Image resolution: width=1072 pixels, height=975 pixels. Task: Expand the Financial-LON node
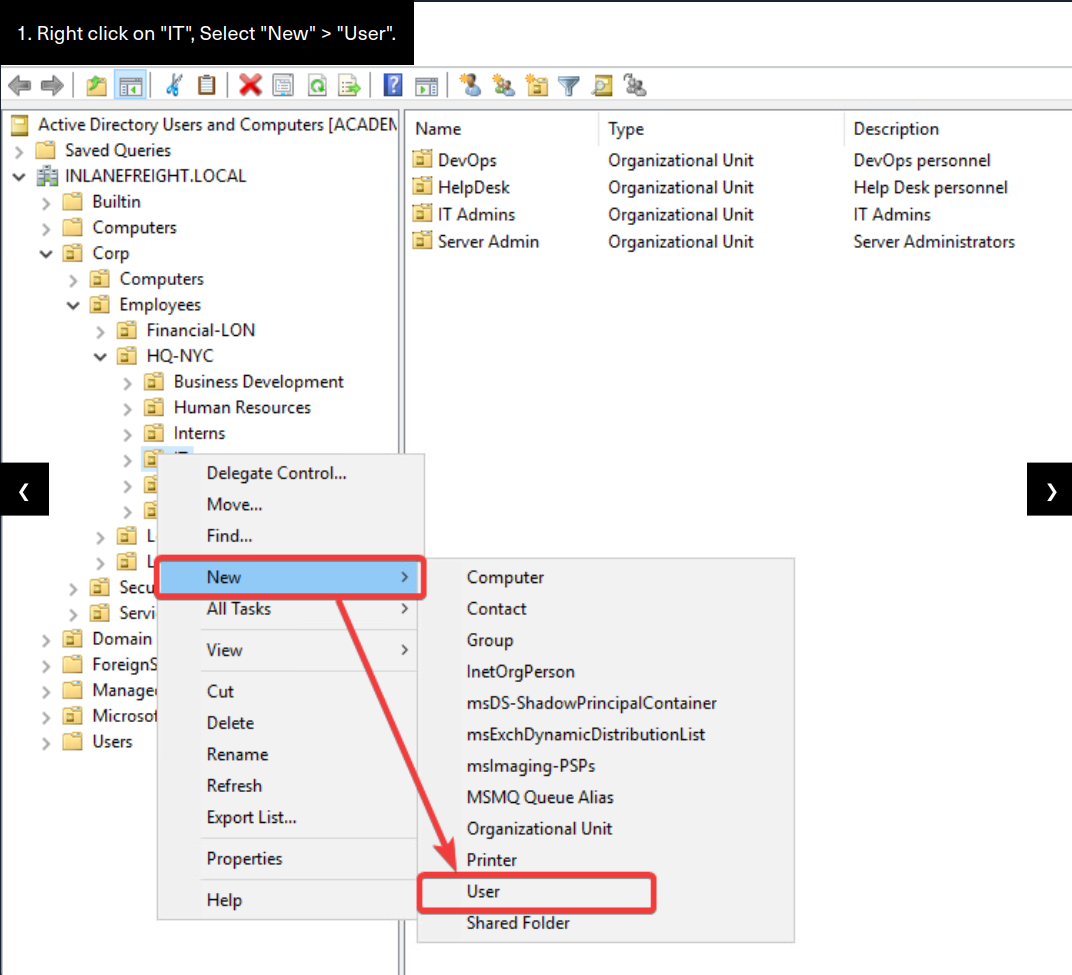pyautogui.click(x=100, y=332)
